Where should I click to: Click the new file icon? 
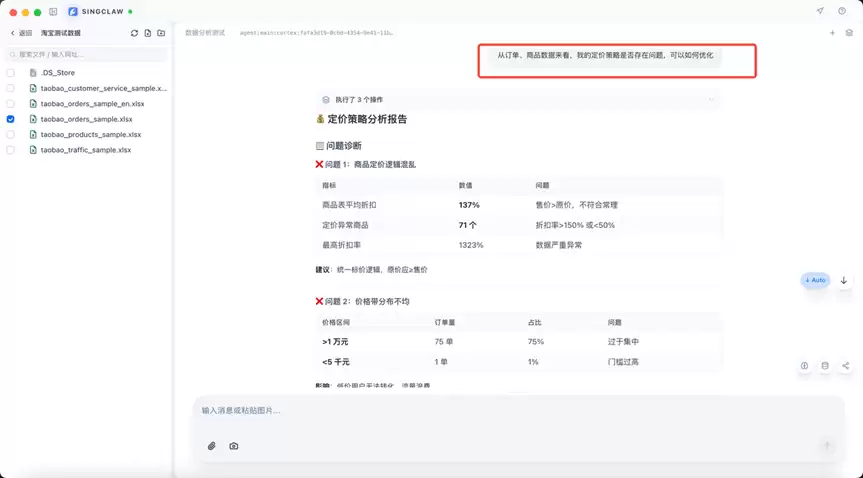tap(148, 33)
